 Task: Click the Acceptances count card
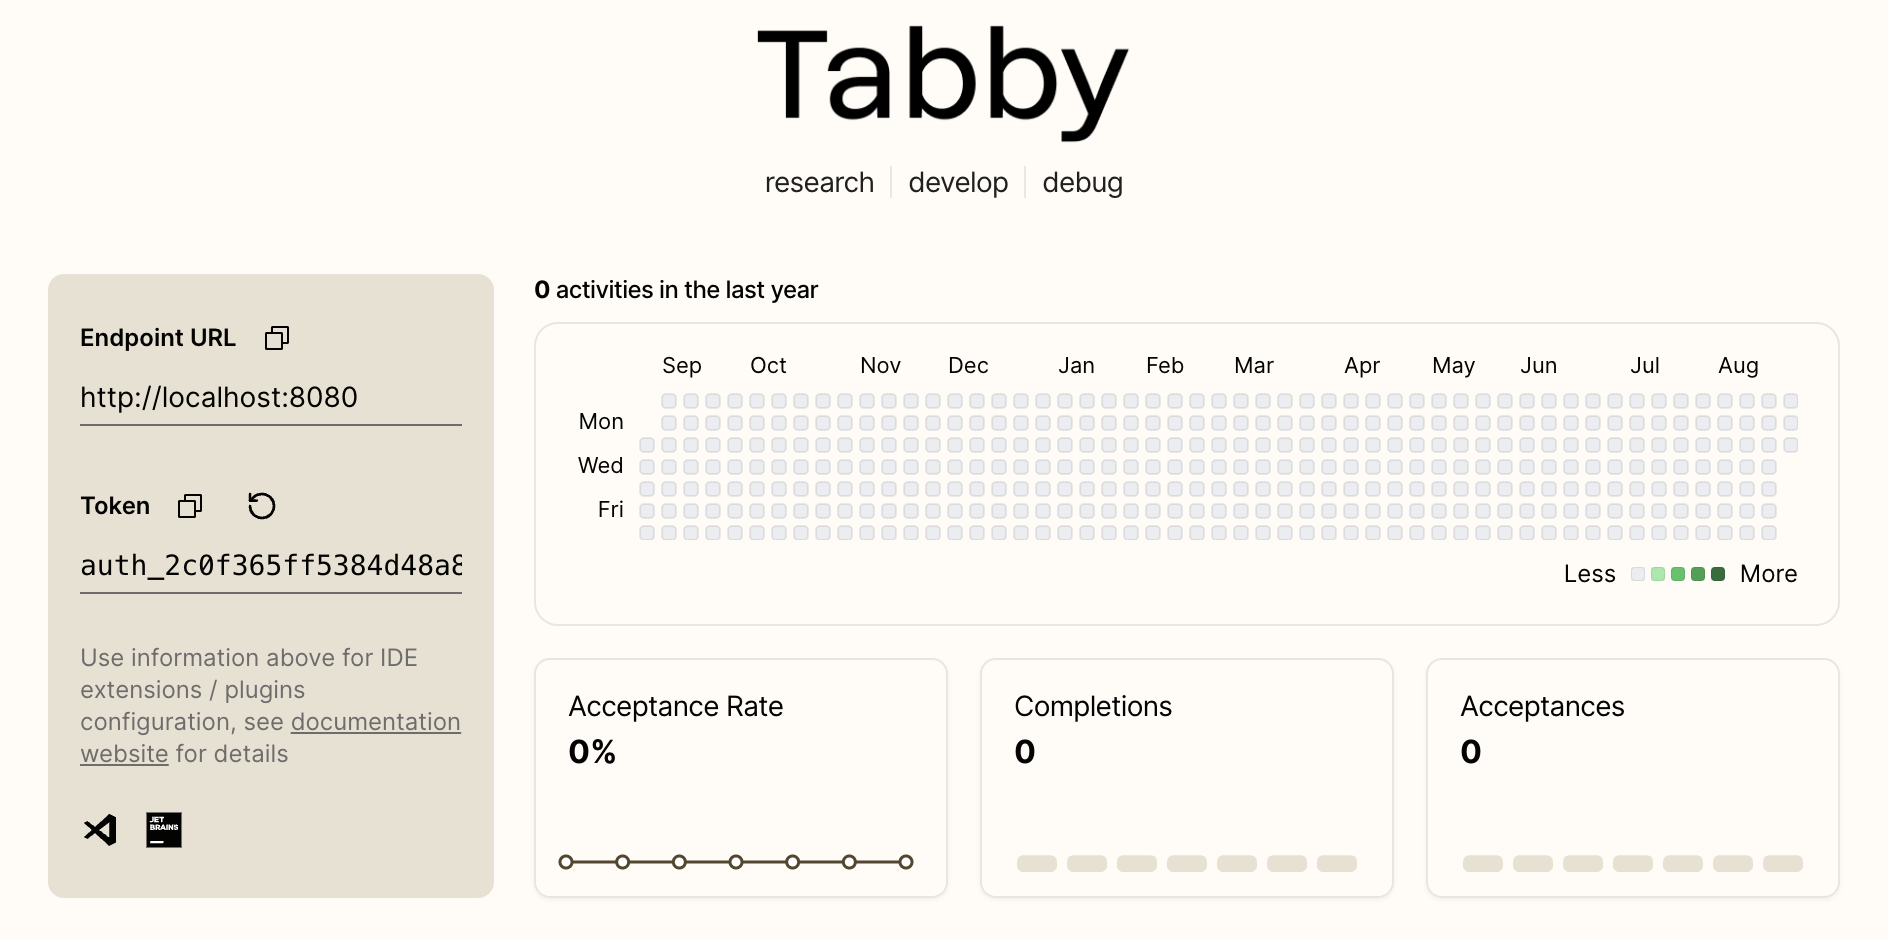pyautogui.click(x=1632, y=777)
